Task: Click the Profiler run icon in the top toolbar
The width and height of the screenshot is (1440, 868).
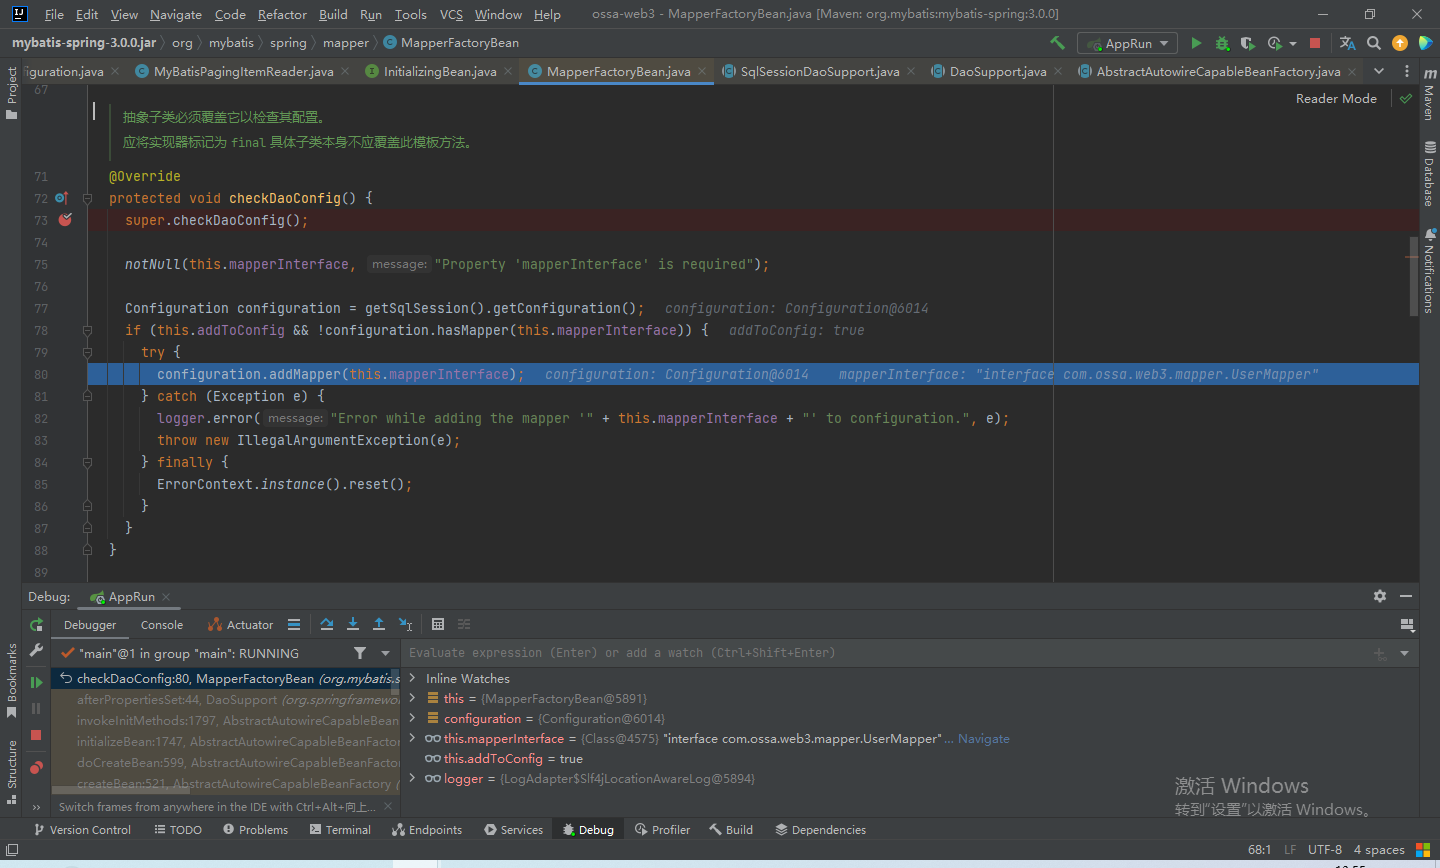Action: pos(1274,43)
